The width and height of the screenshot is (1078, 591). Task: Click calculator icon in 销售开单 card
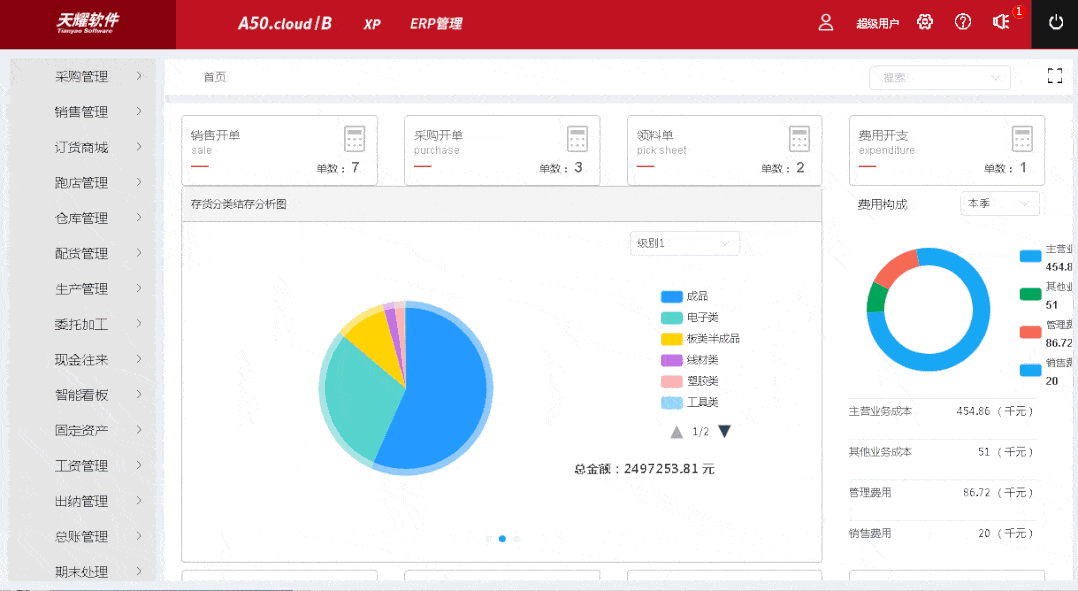355,139
